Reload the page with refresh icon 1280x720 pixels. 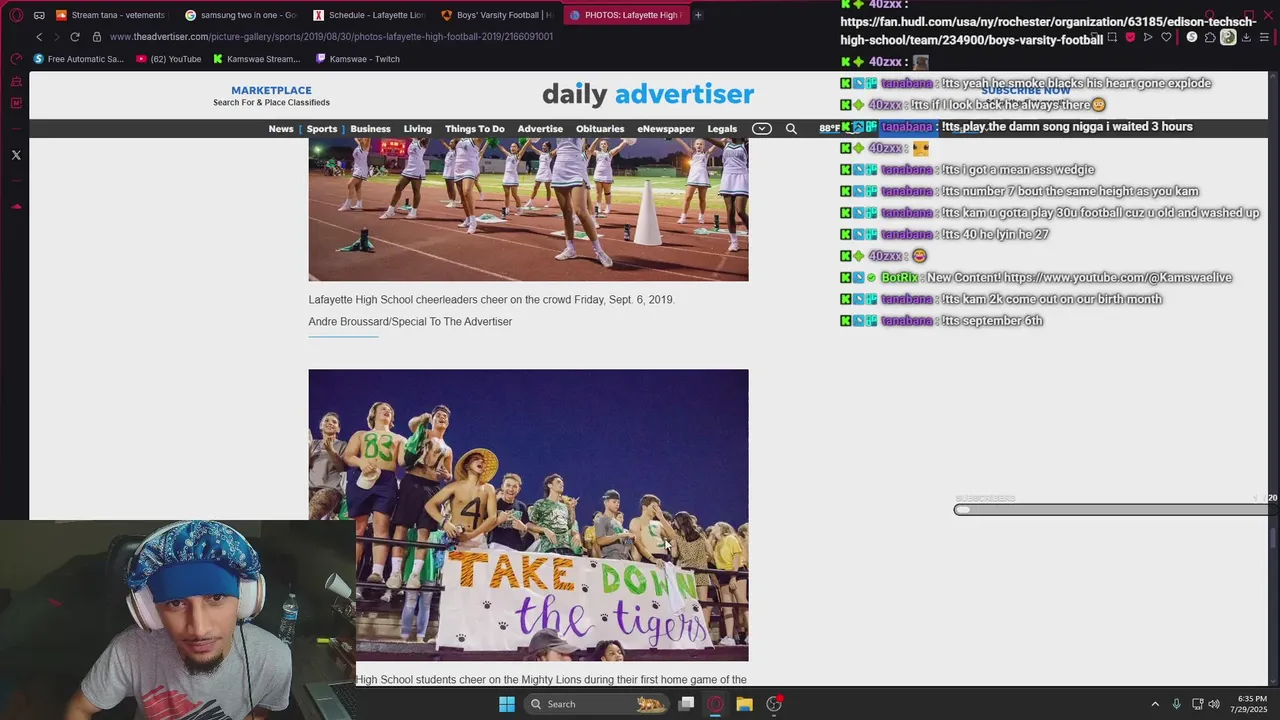(x=75, y=37)
